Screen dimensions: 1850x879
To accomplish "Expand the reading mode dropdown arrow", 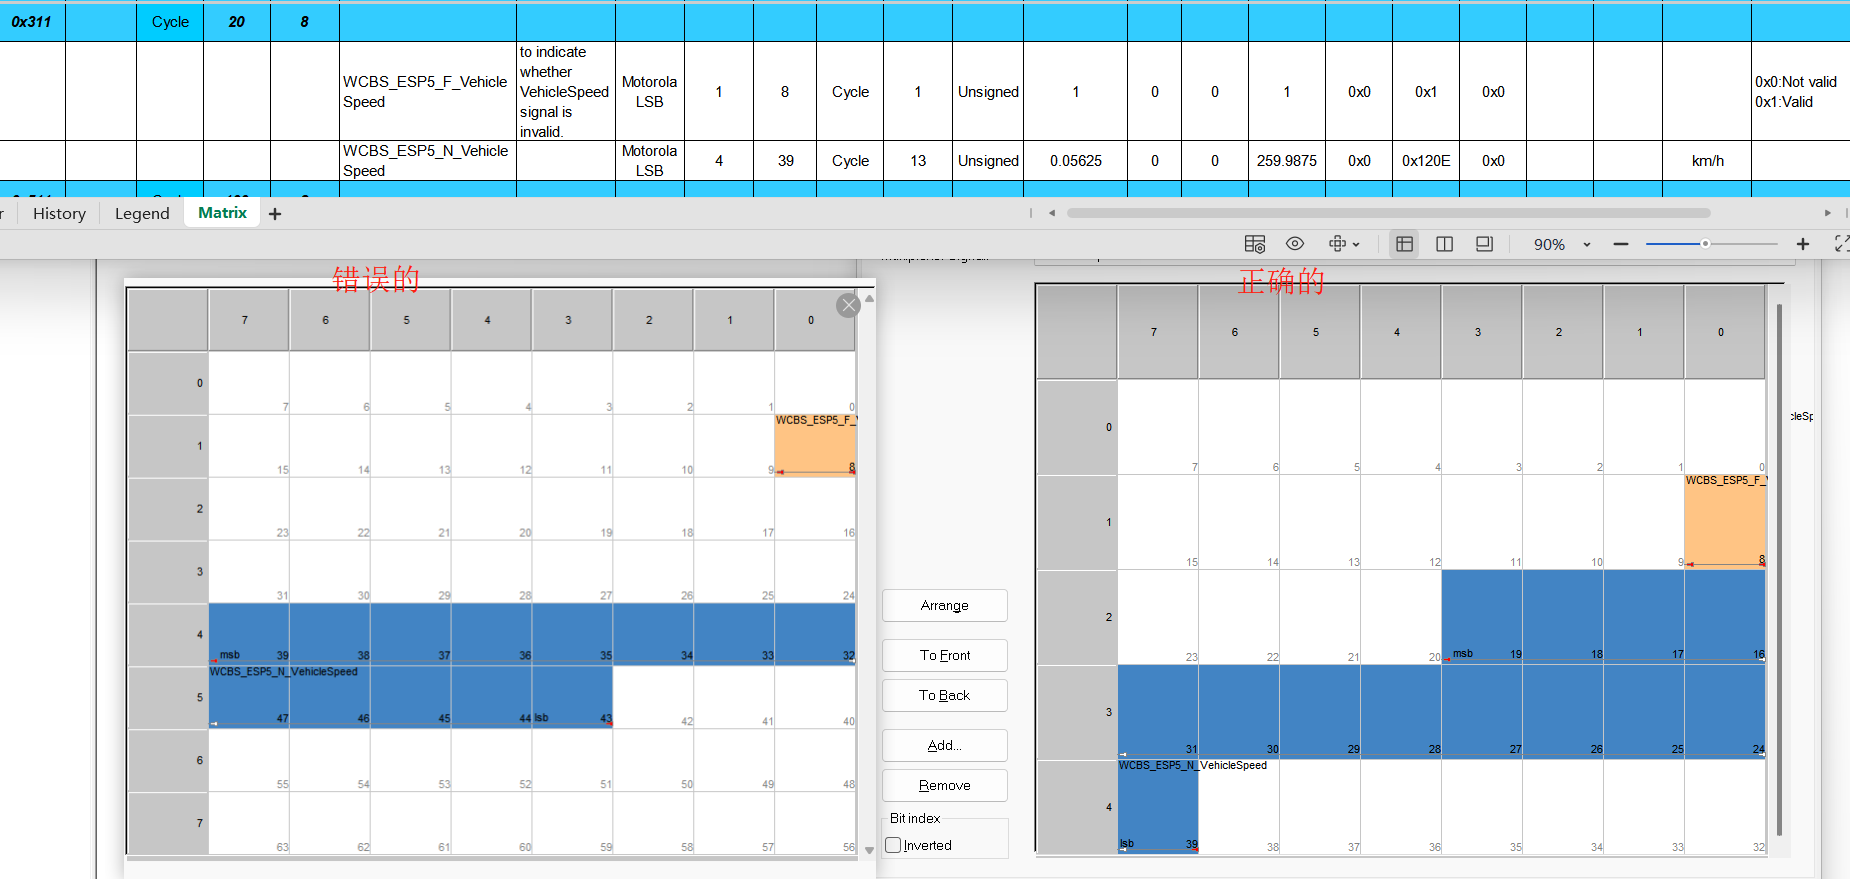I will click(x=1356, y=244).
